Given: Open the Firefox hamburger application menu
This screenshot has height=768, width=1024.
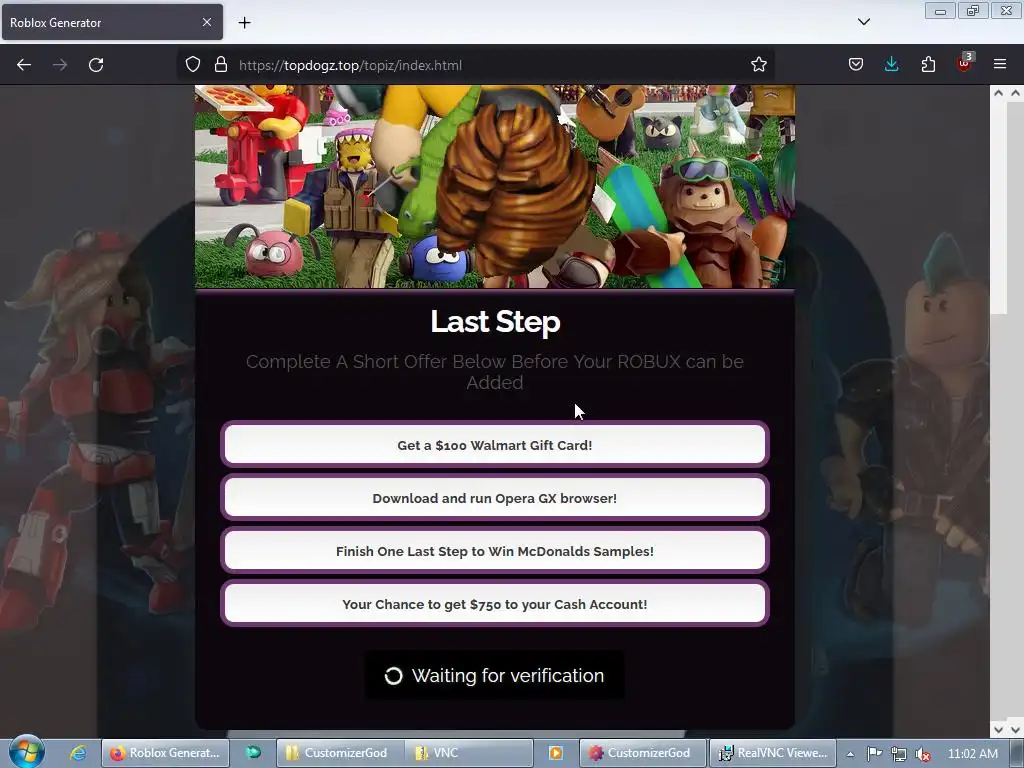Looking at the screenshot, I should (1000, 64).
